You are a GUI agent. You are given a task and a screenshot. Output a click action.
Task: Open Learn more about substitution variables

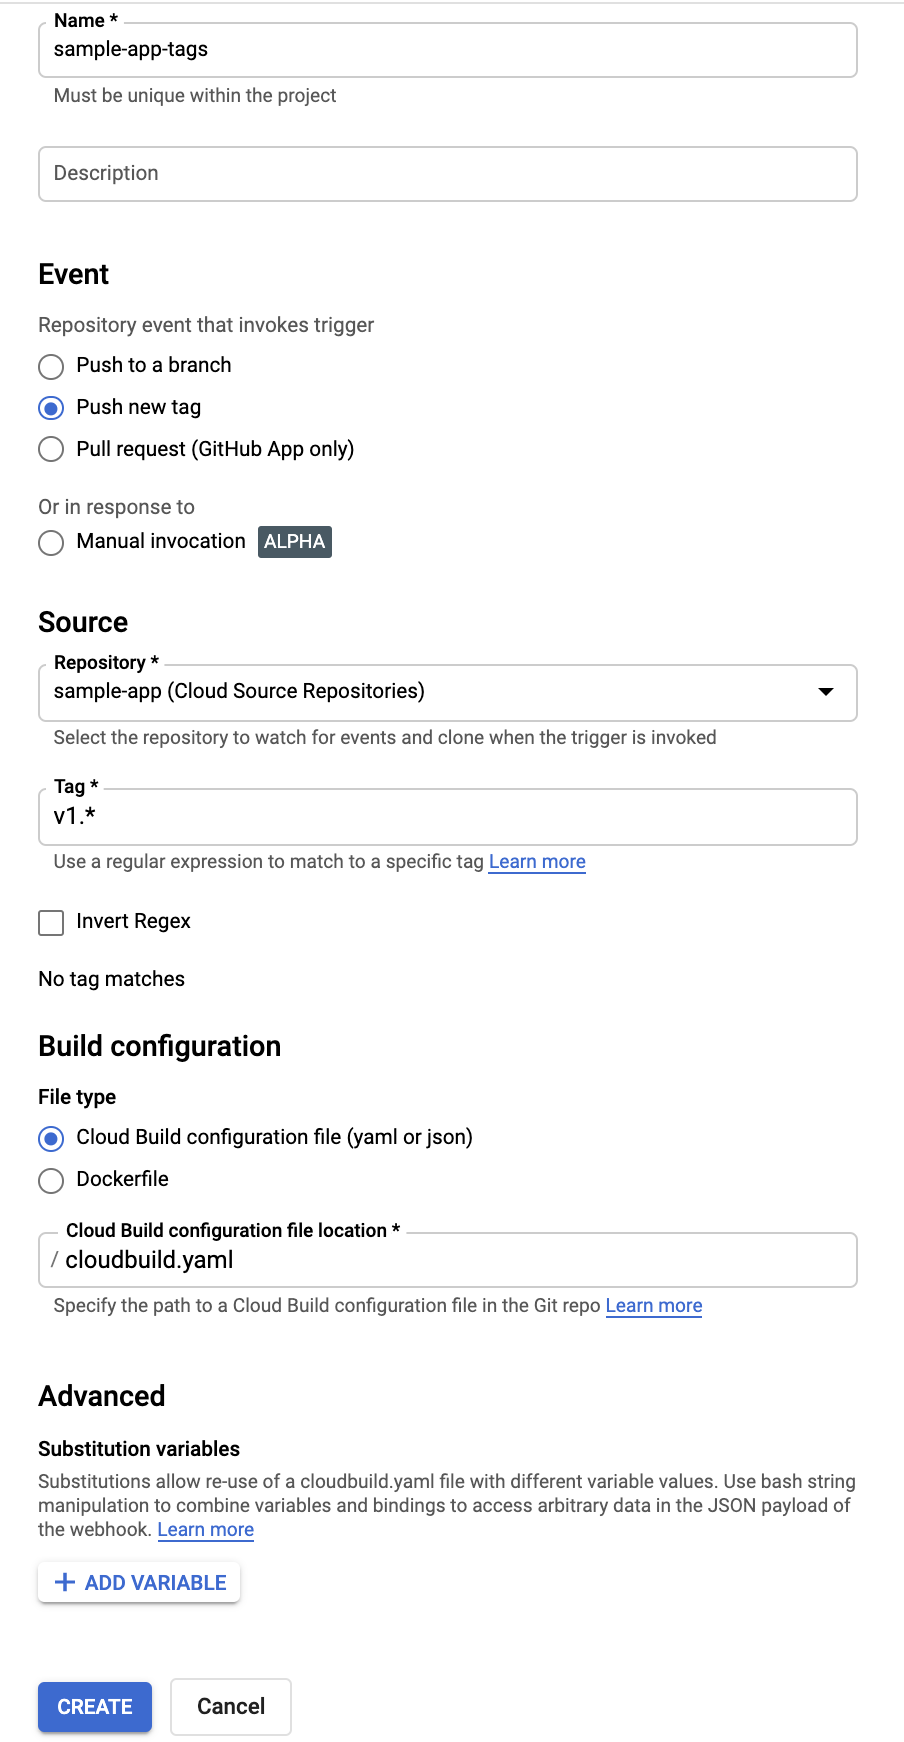click(x=205, y=1529)
